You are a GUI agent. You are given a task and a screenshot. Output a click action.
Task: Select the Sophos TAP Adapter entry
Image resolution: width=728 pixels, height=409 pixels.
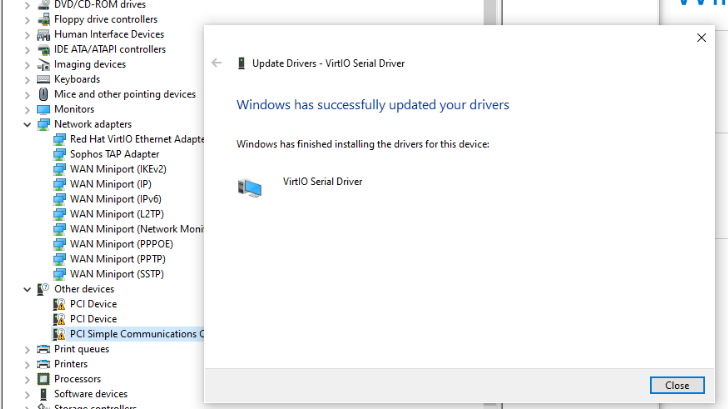coord(114,154)
